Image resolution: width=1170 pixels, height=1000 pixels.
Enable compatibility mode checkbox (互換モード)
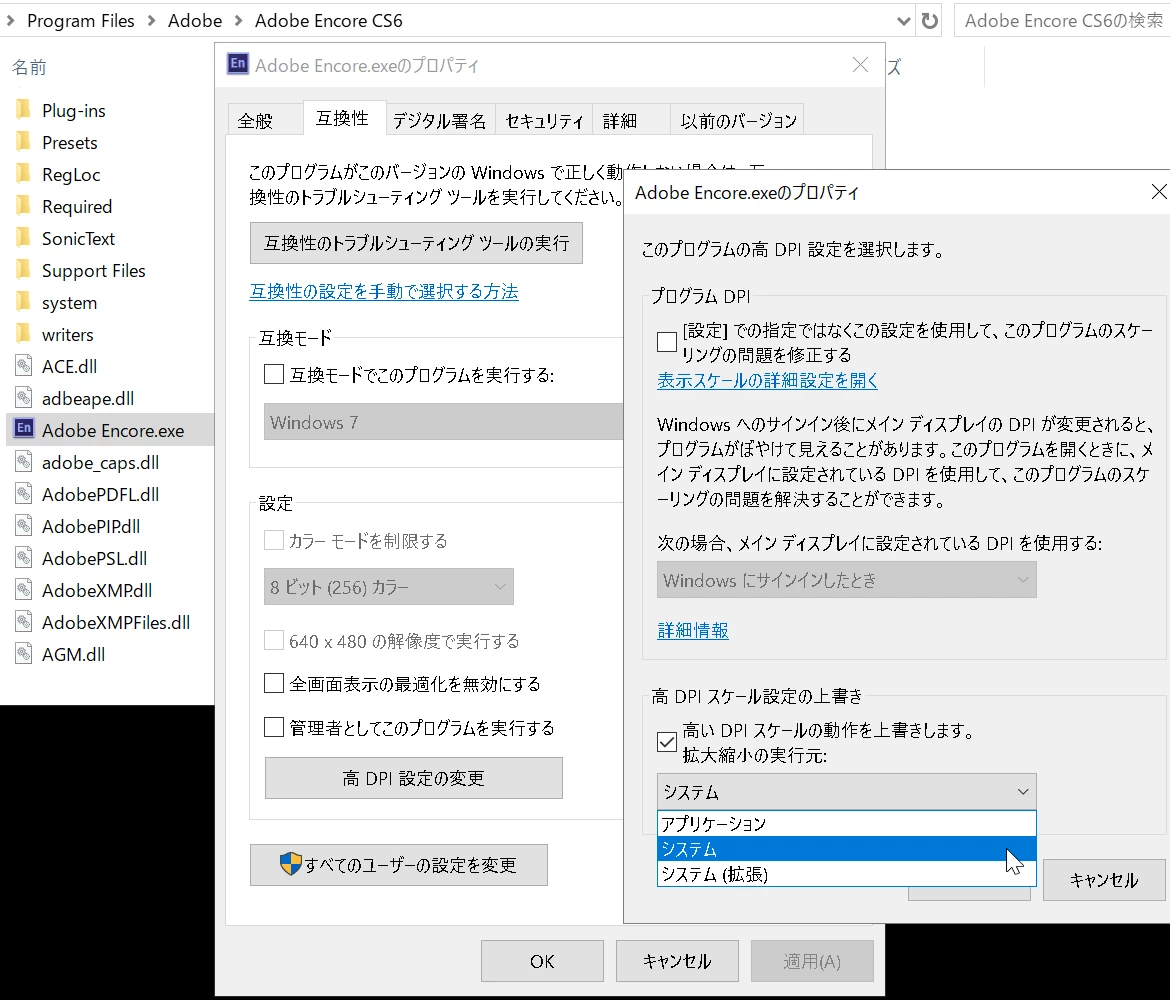click(274, 374)
